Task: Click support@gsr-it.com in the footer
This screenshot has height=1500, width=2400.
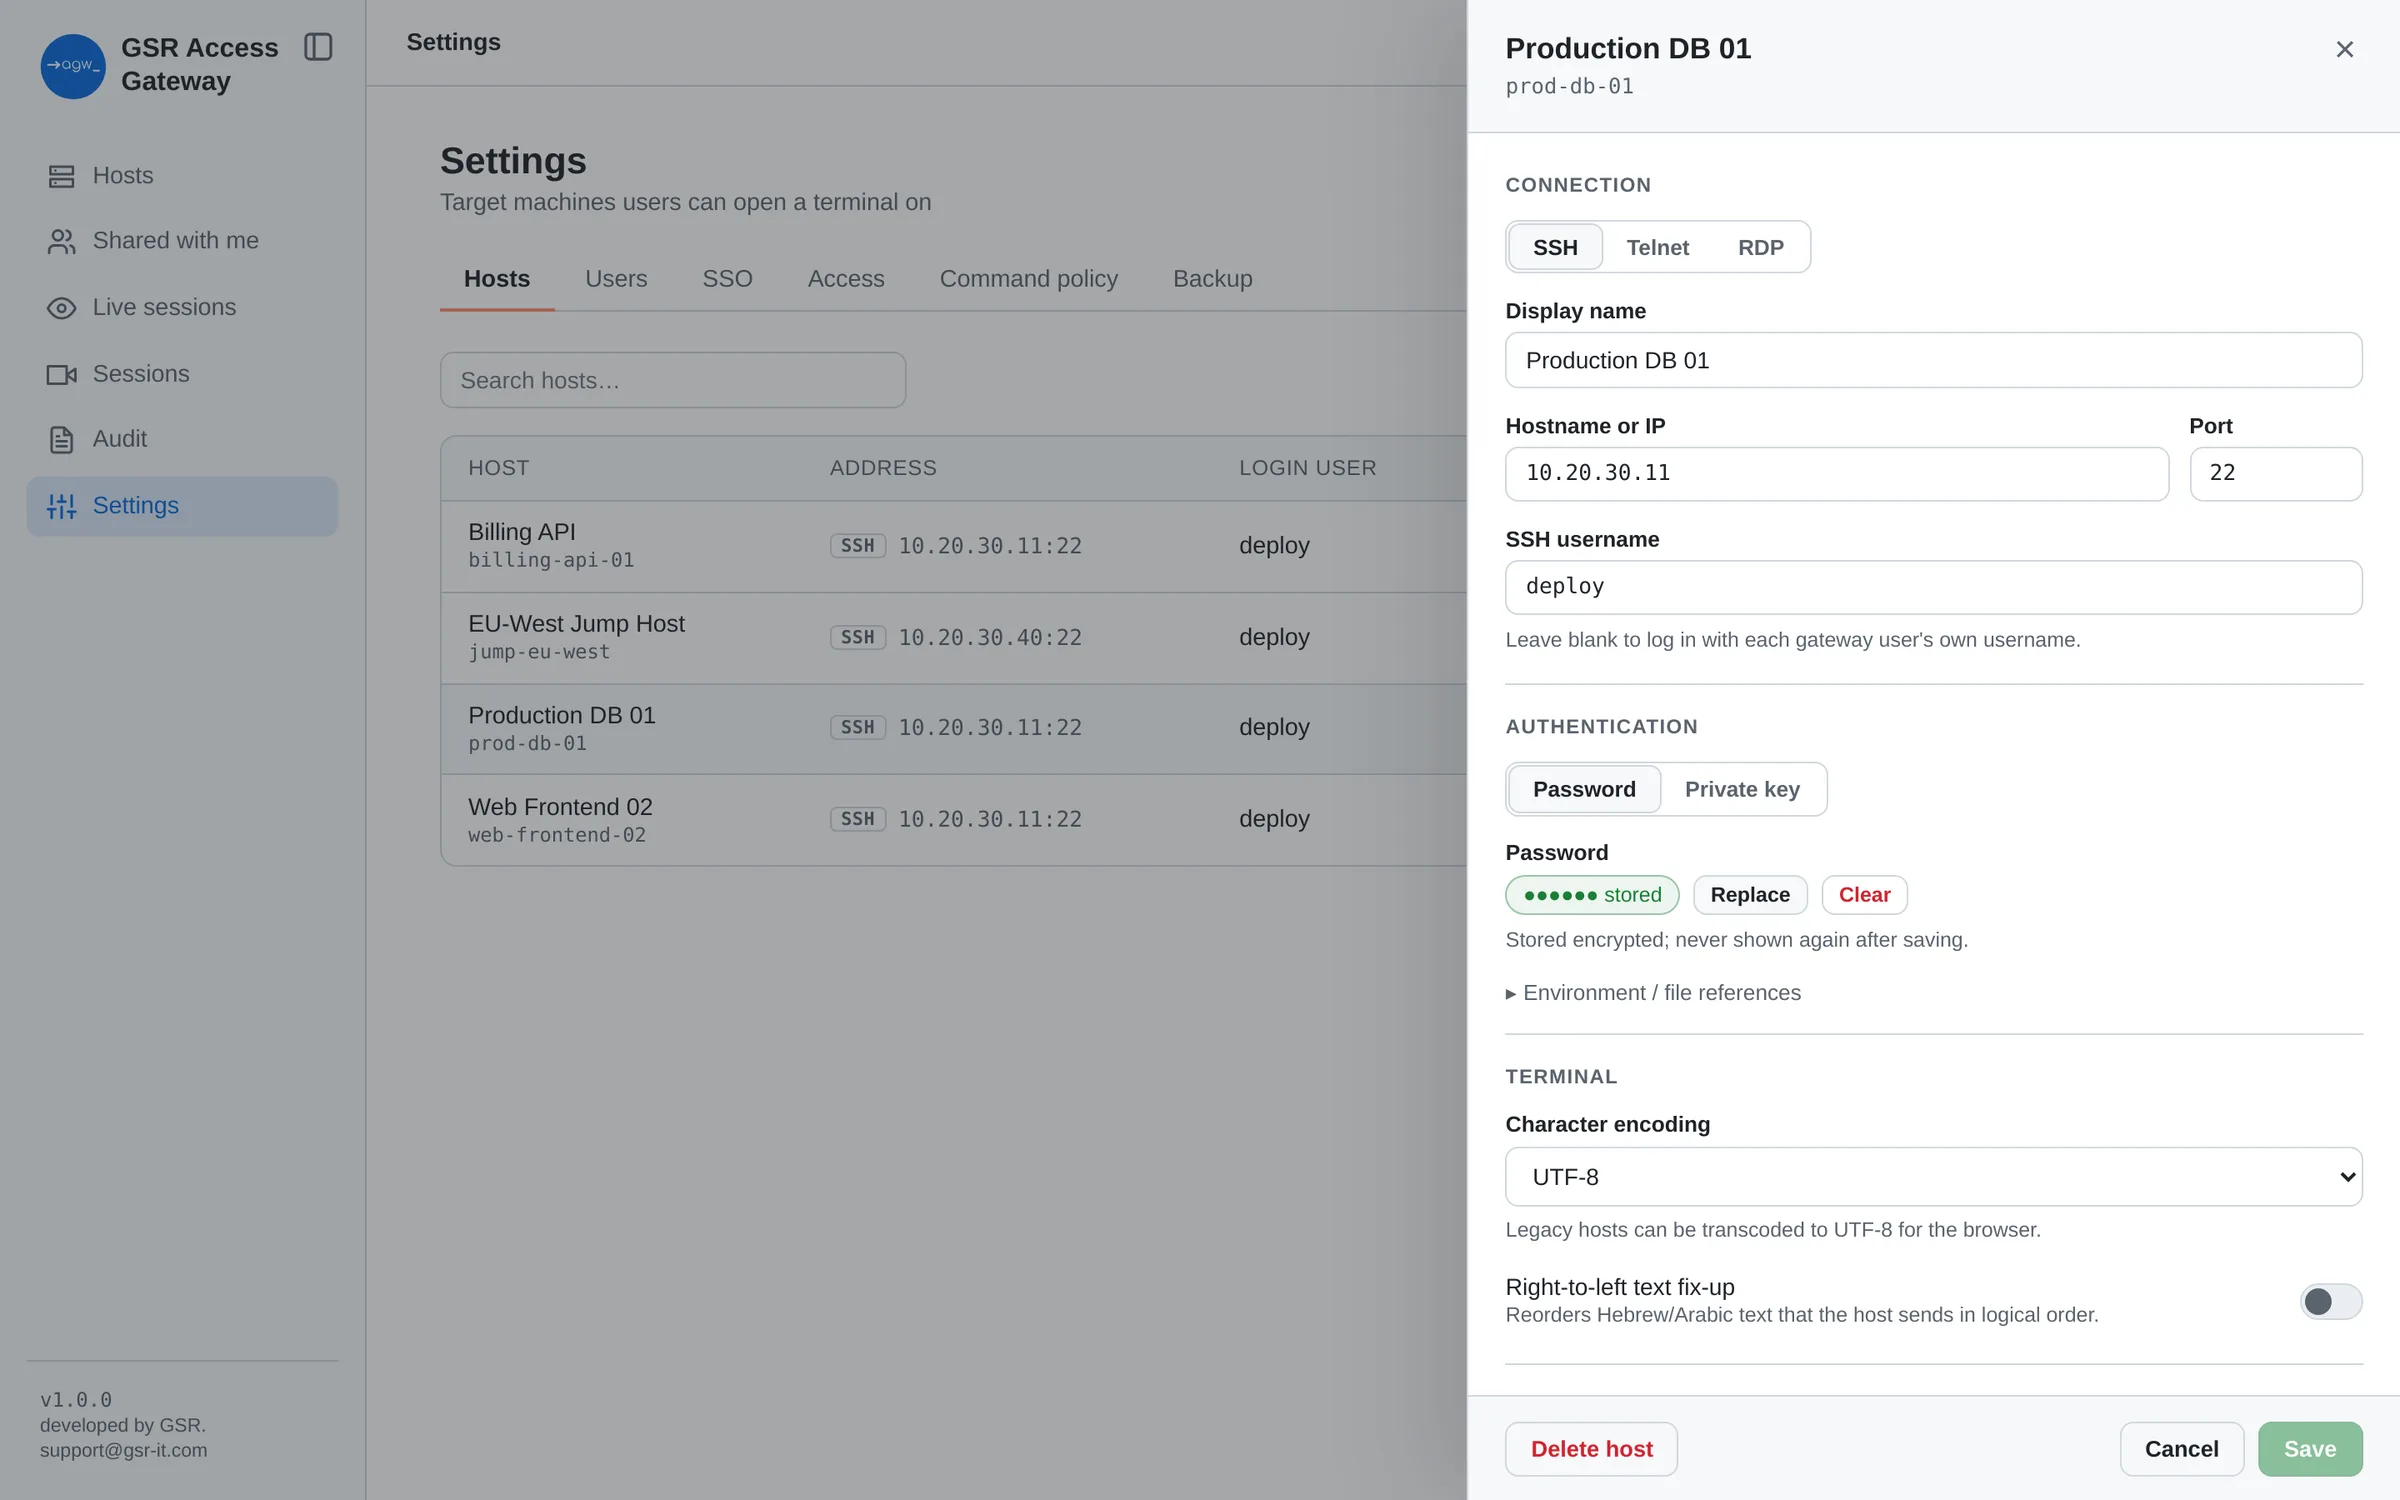Action: [x=124, y=1450]
